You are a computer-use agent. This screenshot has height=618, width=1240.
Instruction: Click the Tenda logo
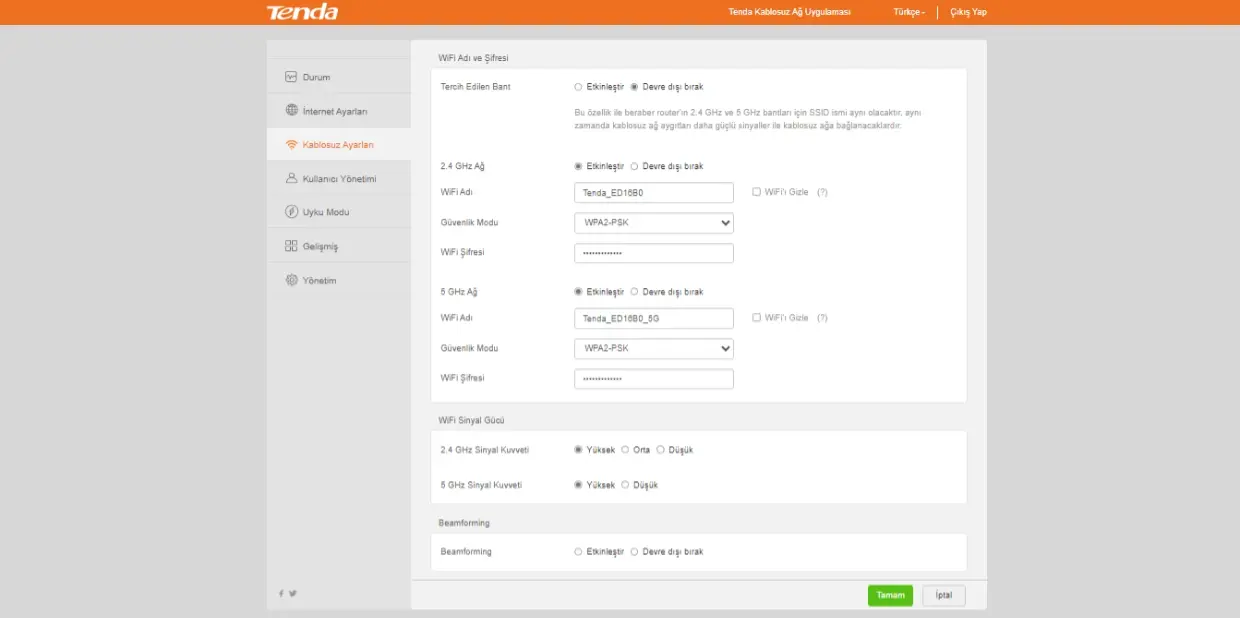pos(302,12)
